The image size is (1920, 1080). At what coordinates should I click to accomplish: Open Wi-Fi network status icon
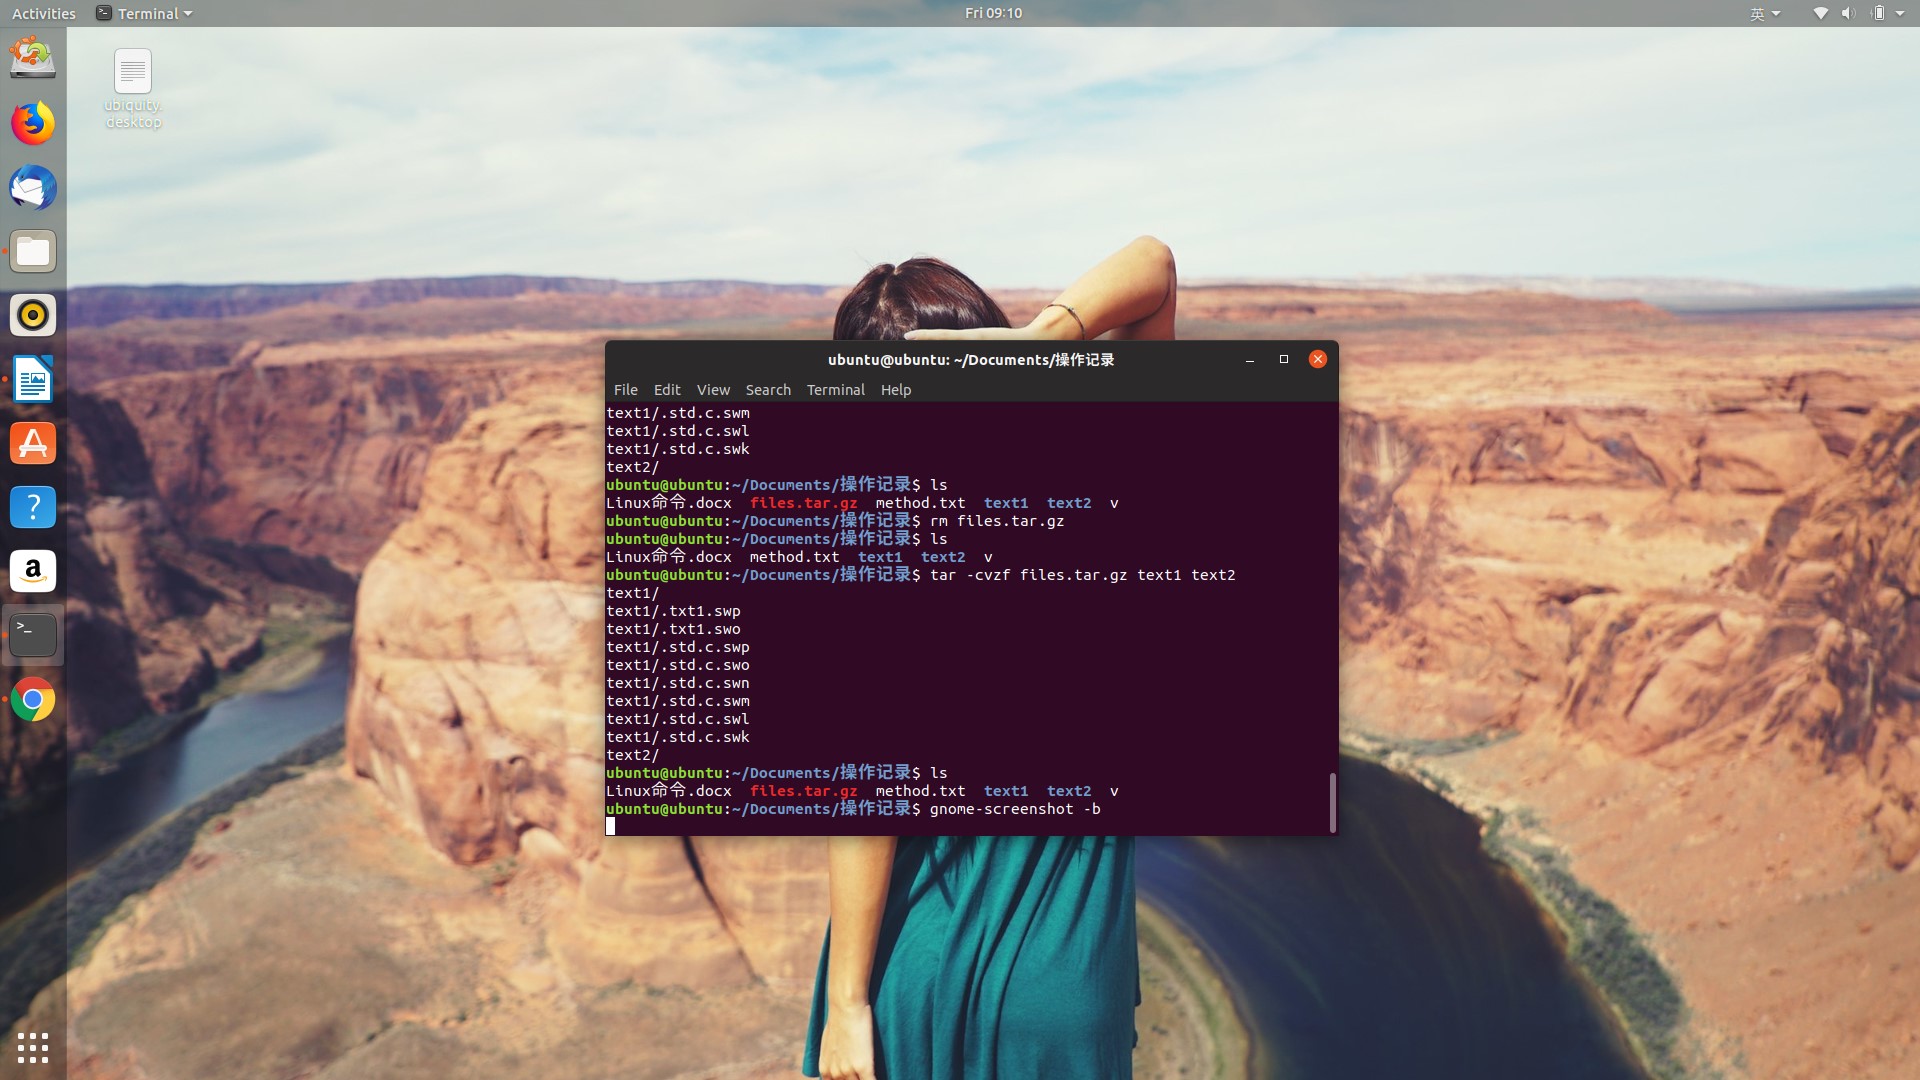(1820, 13)
